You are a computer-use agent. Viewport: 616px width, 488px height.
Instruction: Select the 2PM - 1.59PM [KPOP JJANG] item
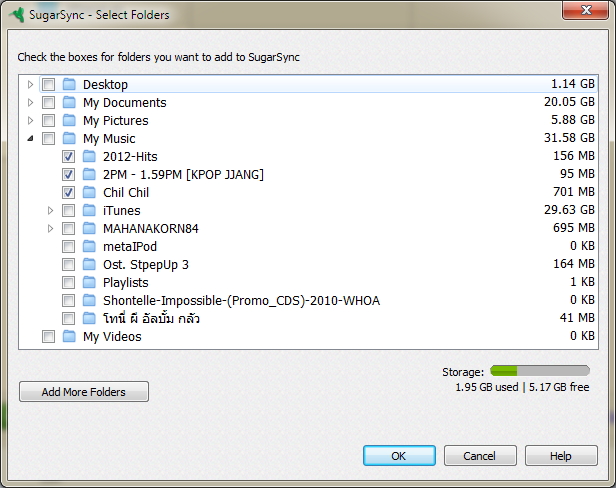click(x=183, y=175)
